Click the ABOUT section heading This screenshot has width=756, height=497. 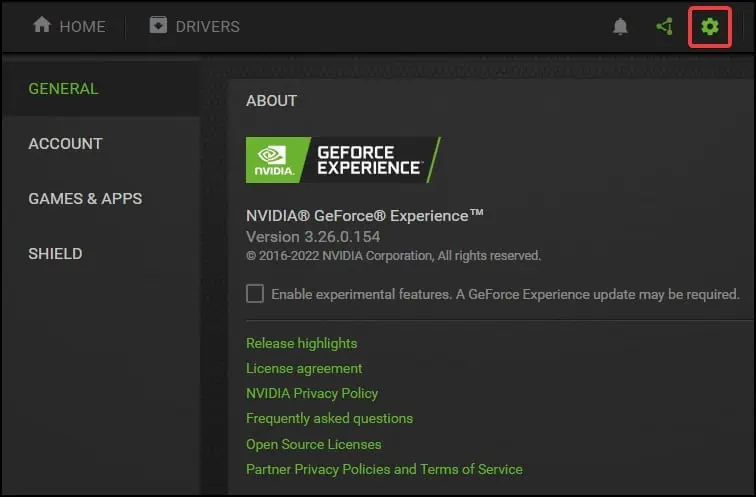coord(271,101)
